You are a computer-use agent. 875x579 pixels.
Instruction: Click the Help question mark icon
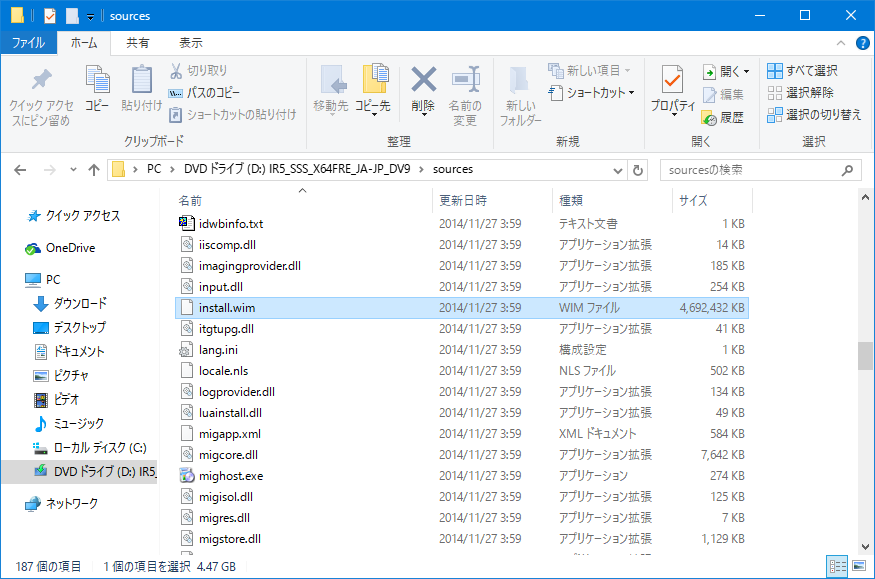click(x=862, y=43)
